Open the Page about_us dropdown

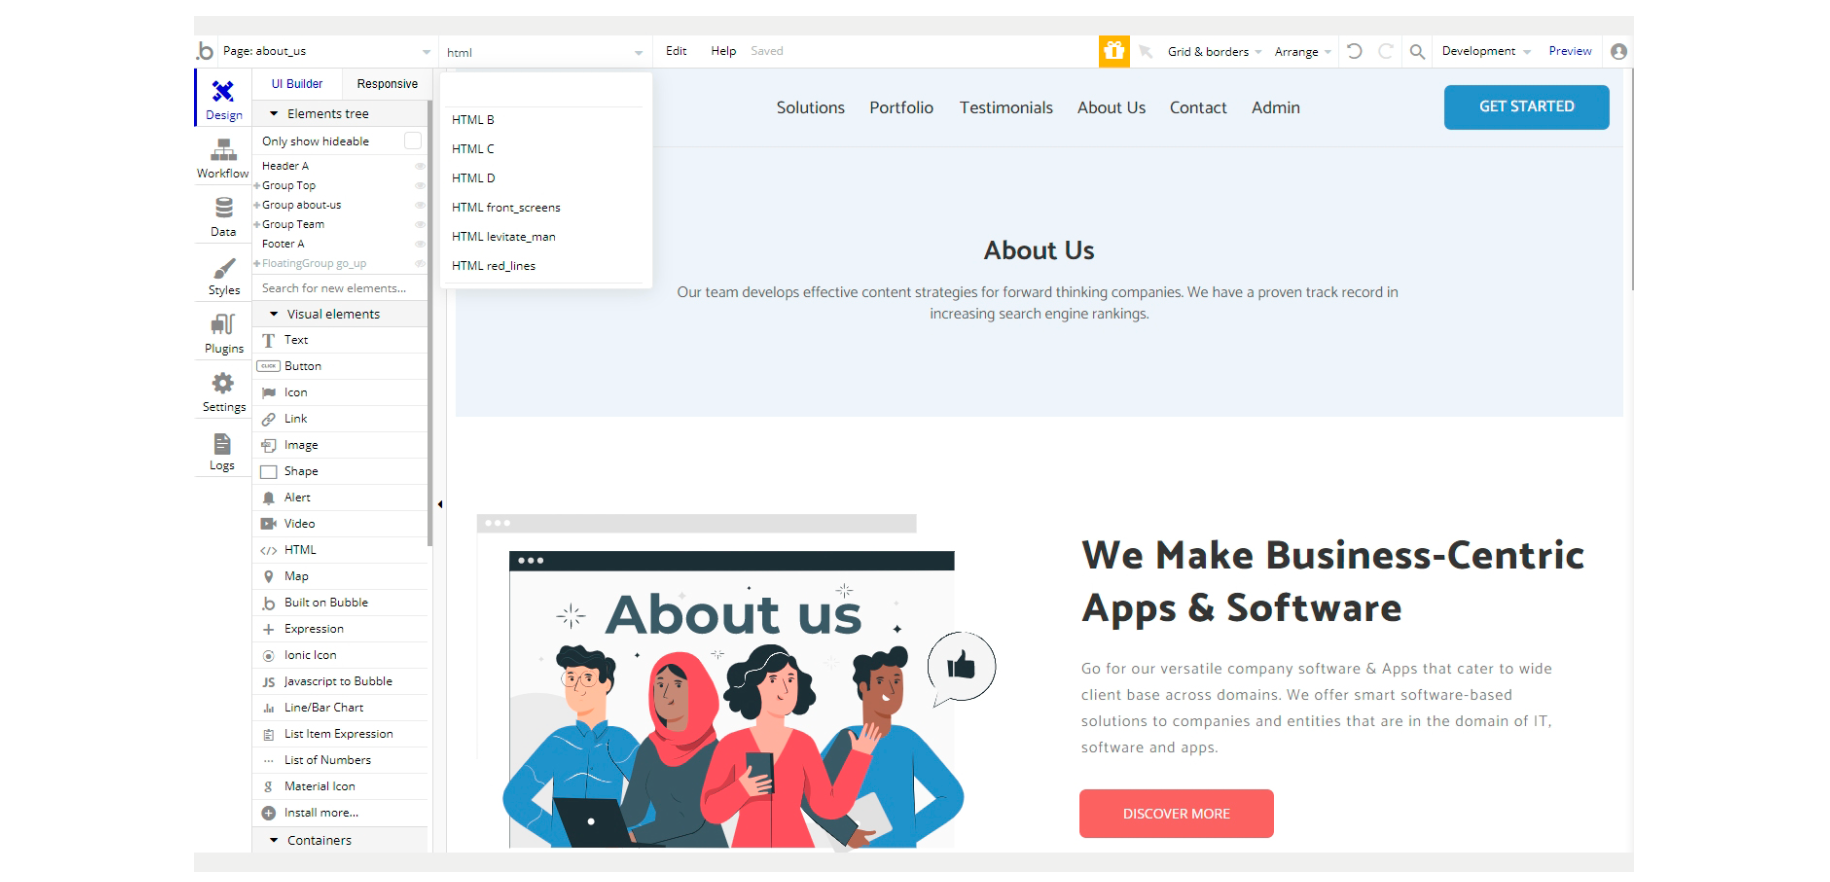(327, 51)
